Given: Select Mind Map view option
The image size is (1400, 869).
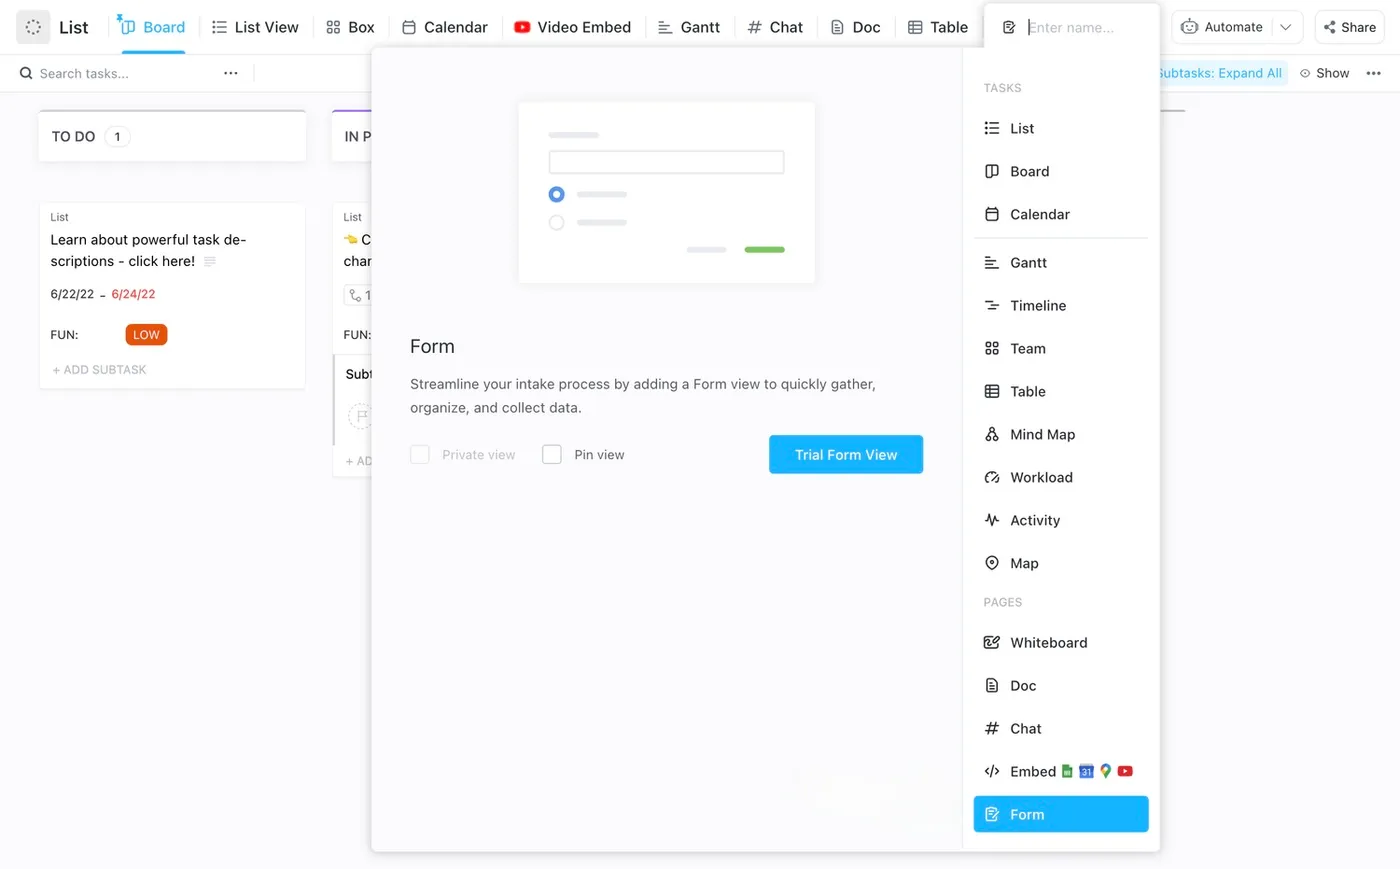Looking at the screenshot, I should coord(1061,434).
